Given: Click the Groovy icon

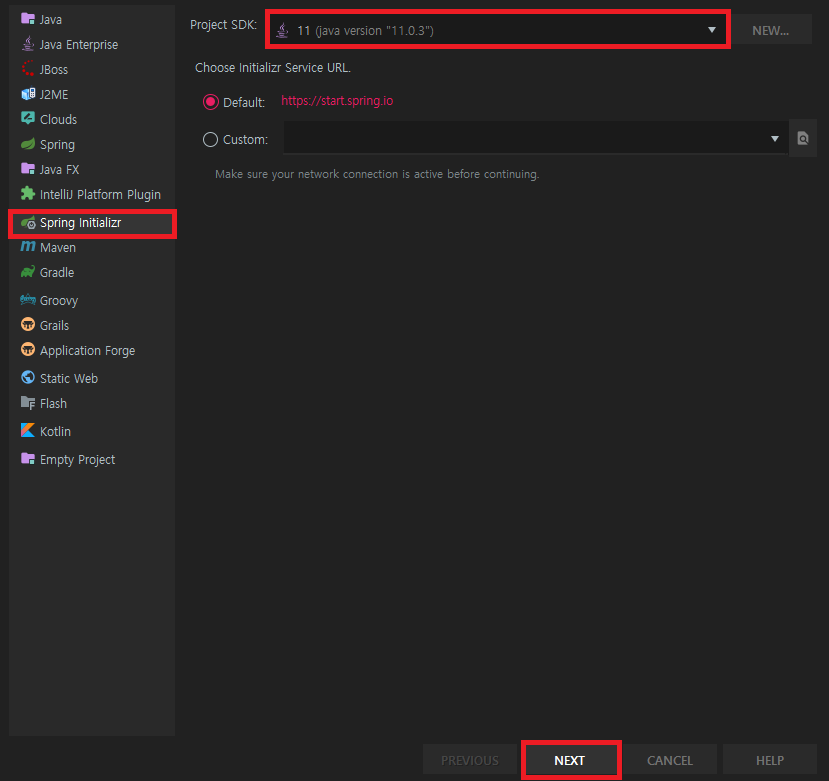Looking at the screenshot, I should click(x=27, y=300).
